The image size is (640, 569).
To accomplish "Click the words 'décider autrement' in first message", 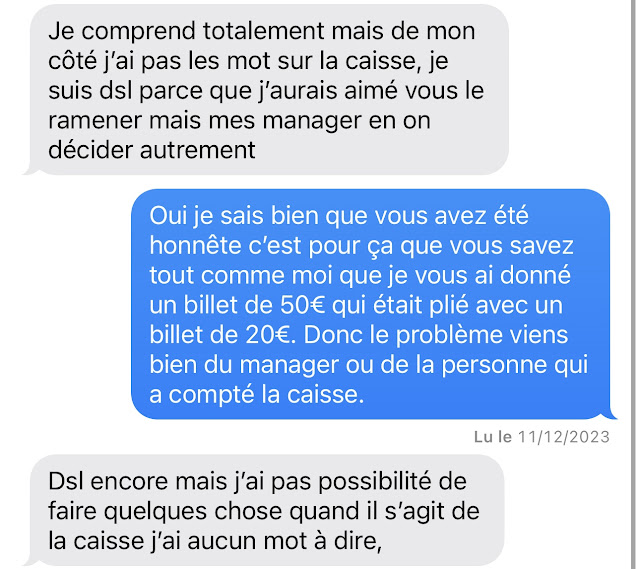I will click(x=152, y=150).
